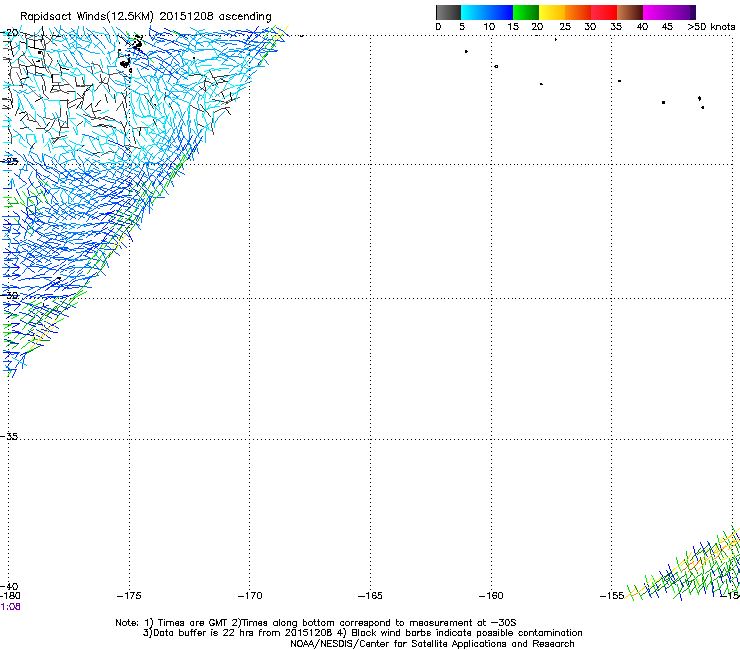Click the '-160' longitude axis label
This screenshot has width=740, height=650.
point(491,596)
